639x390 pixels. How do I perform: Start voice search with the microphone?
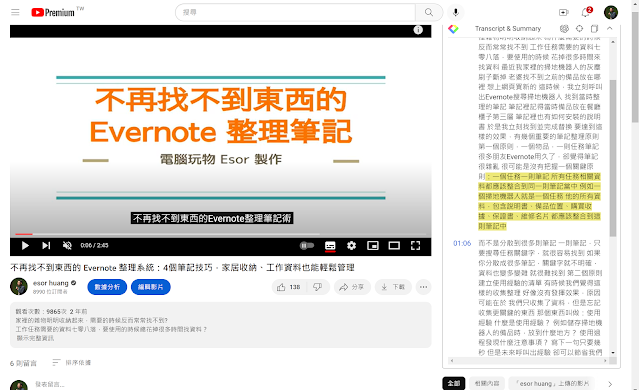click(456, 12)
